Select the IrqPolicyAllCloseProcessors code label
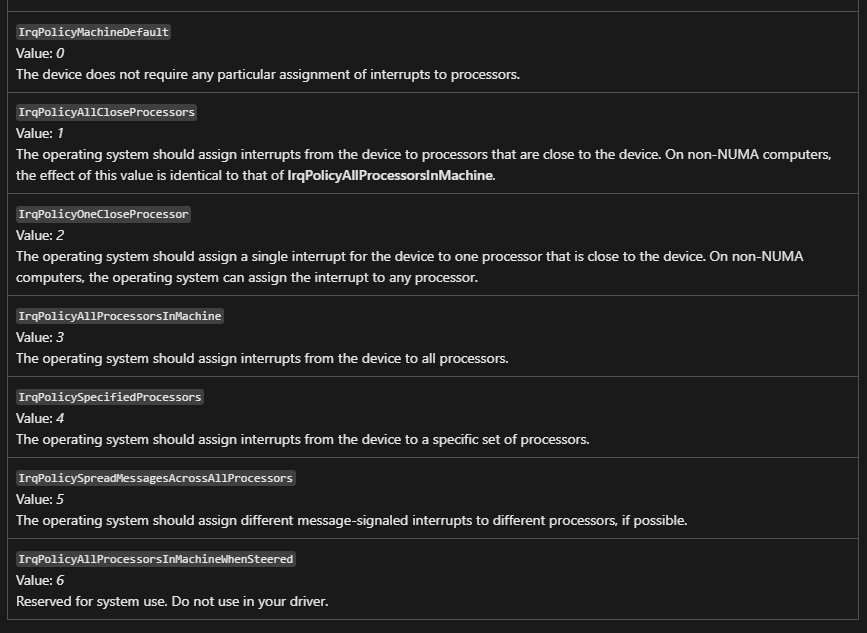 [x=106, y=112]
